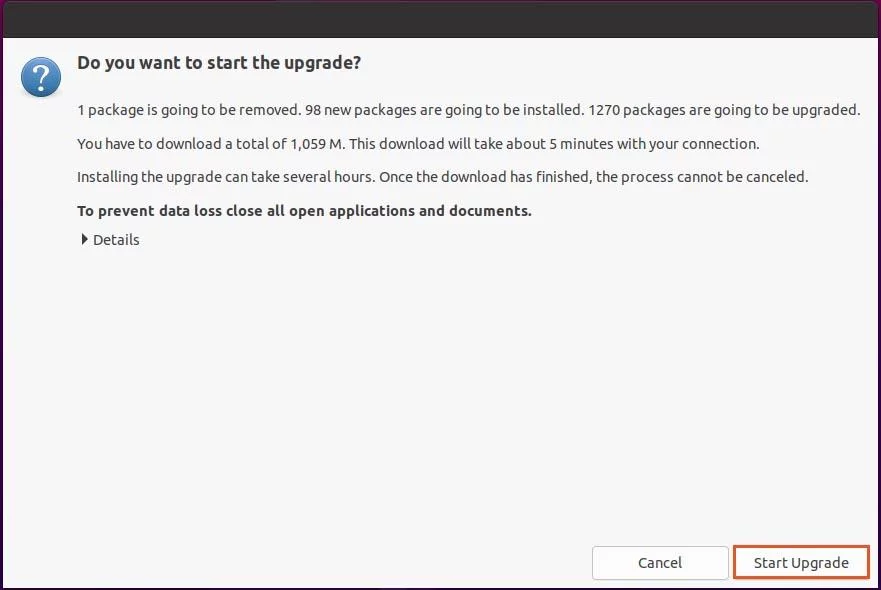Screen dimensions: 881x590
Task: Click the "1270 packages" upgraded sentence
Action: click(724, 110)
